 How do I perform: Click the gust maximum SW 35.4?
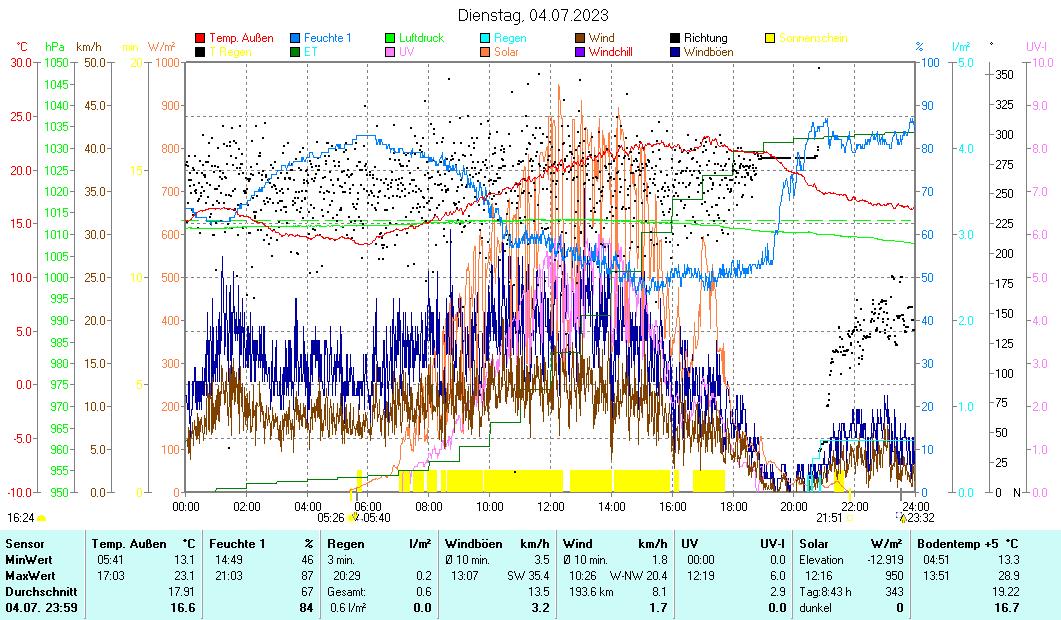[x=528, y=576]
